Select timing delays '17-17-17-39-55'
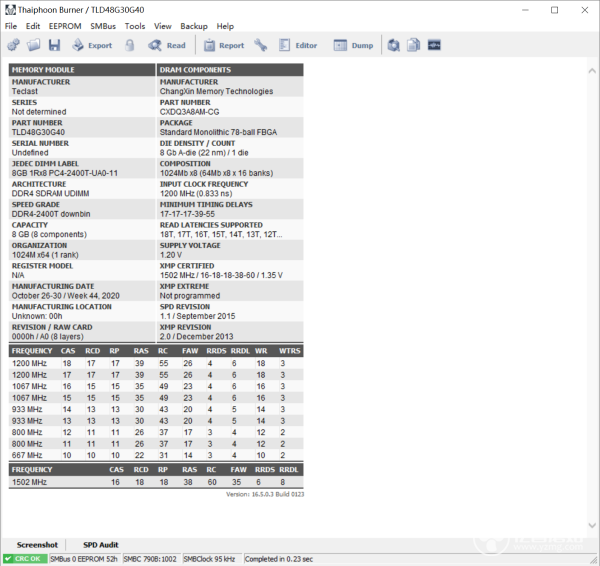Viewport: 600px width, 566px height. click(188, 214)
